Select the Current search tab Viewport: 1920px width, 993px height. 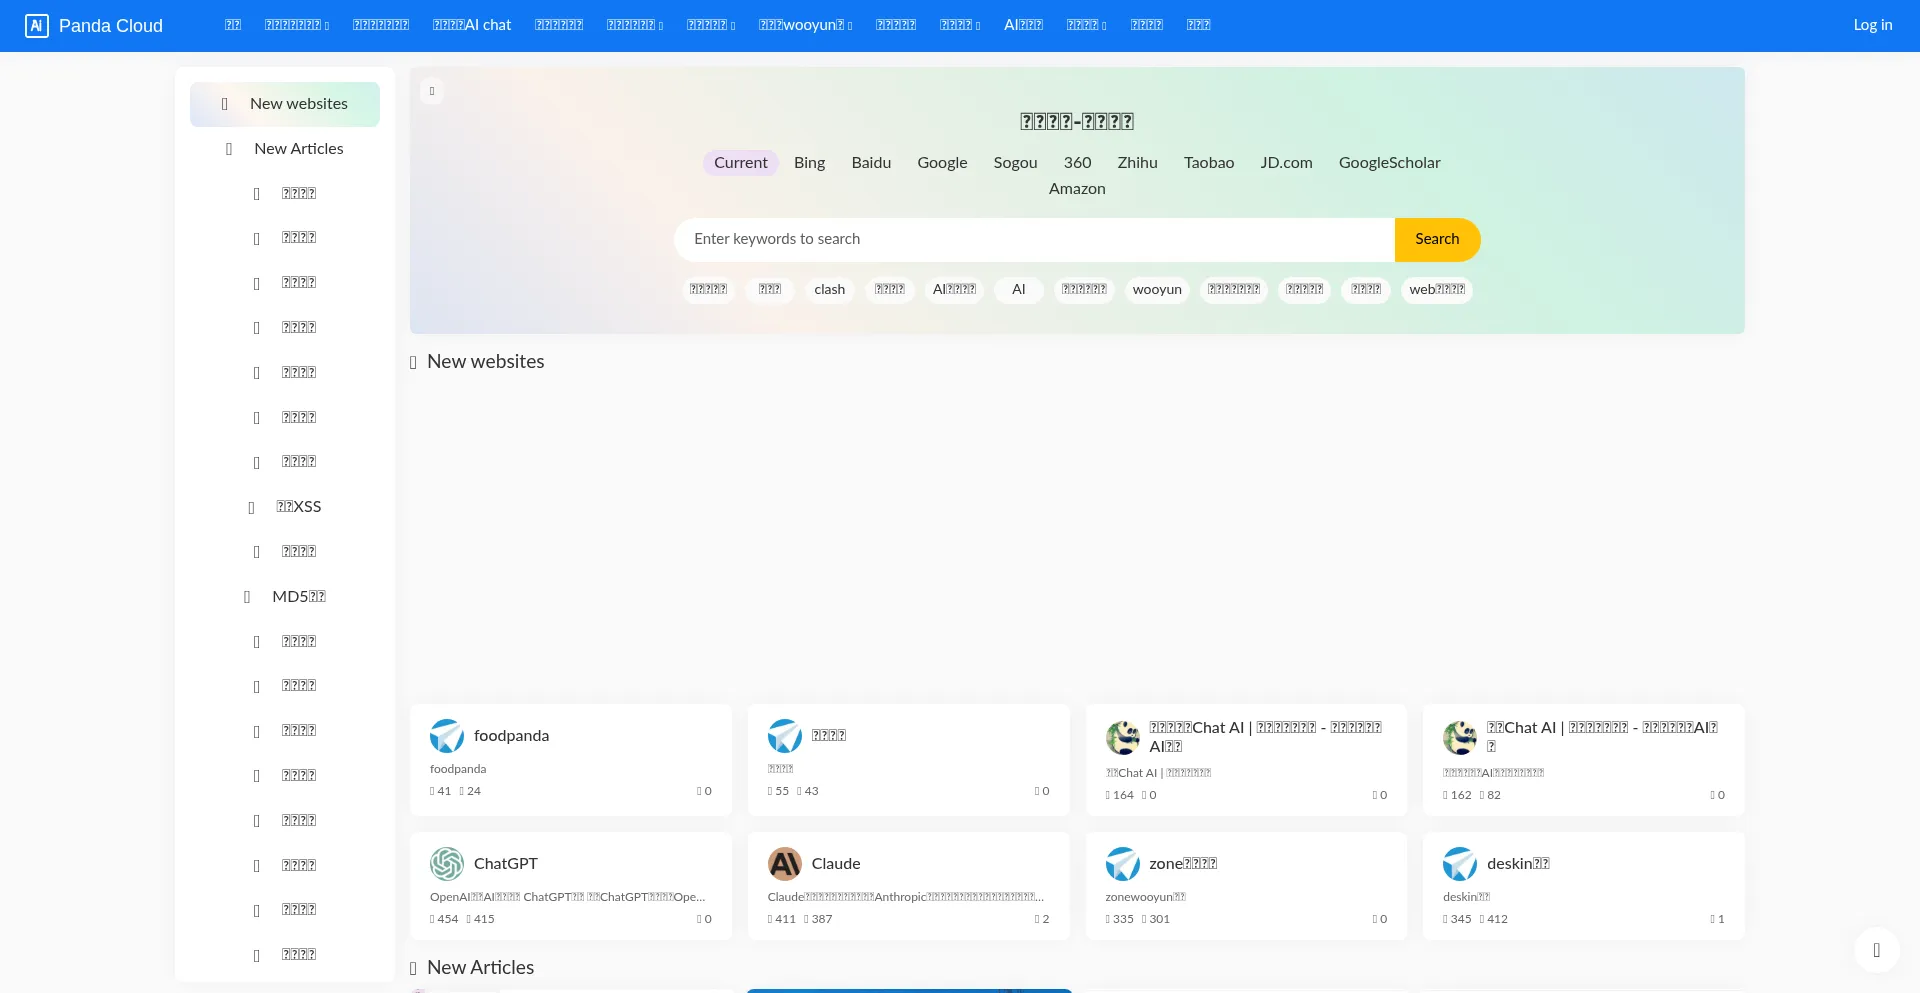(741, 163)
